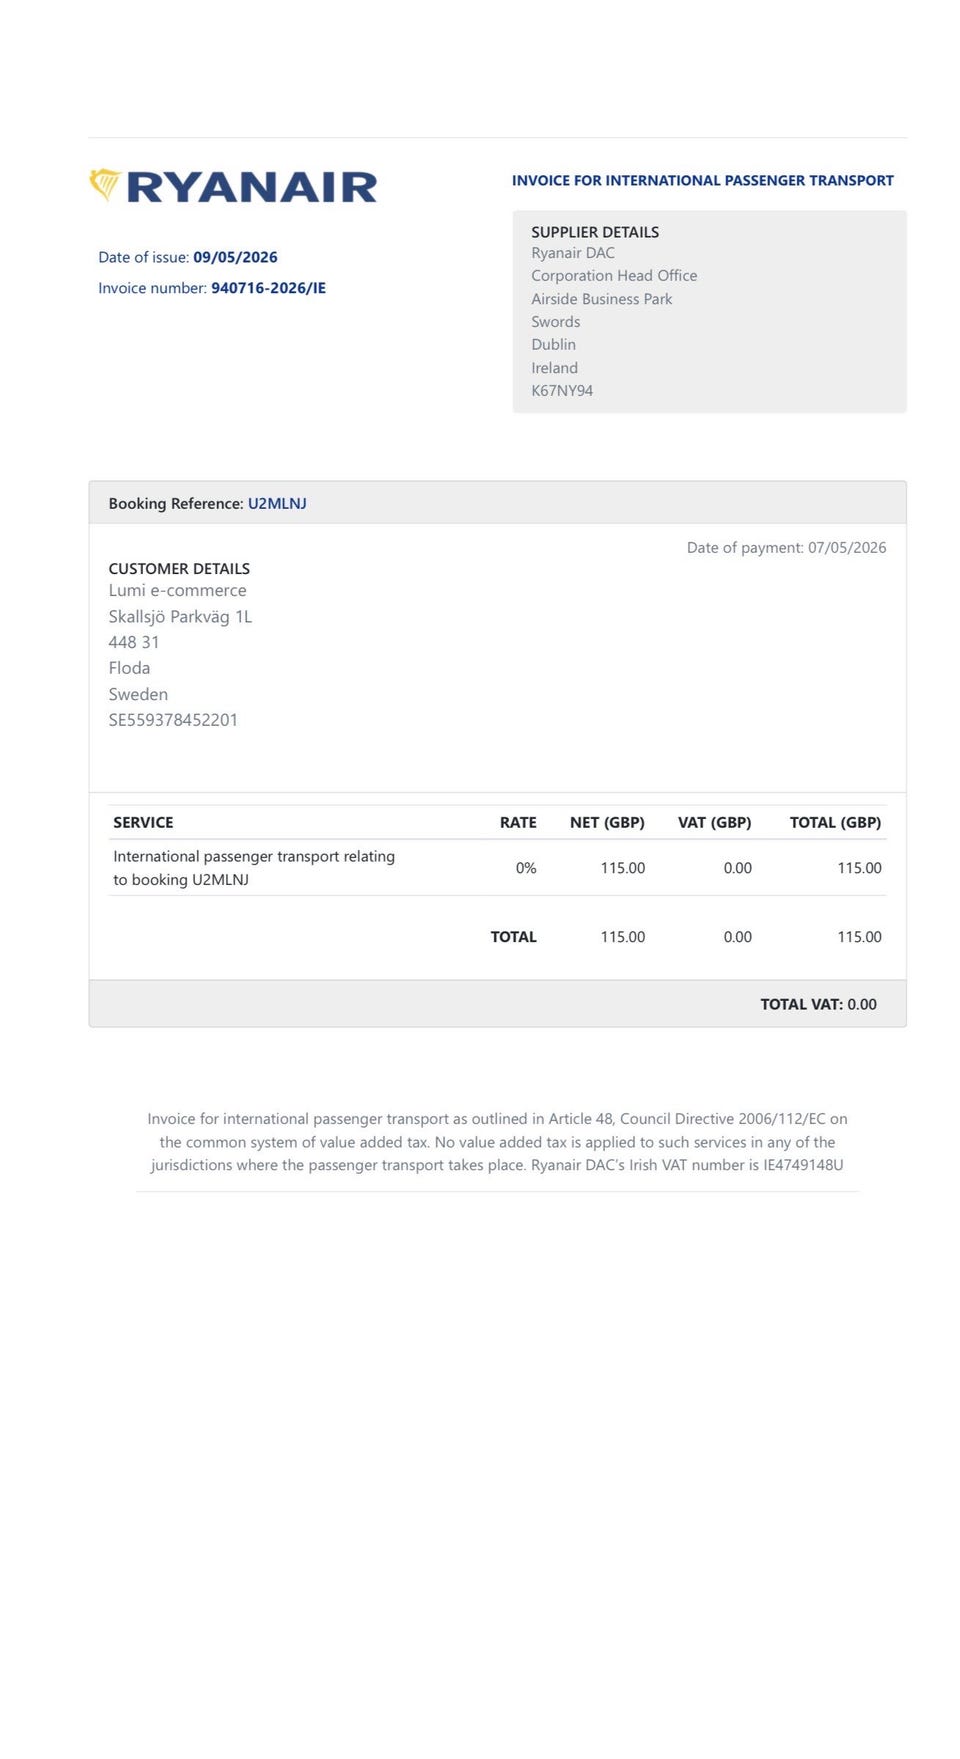Click the RATE column header
960x1759 pixels.
[518, 823]
